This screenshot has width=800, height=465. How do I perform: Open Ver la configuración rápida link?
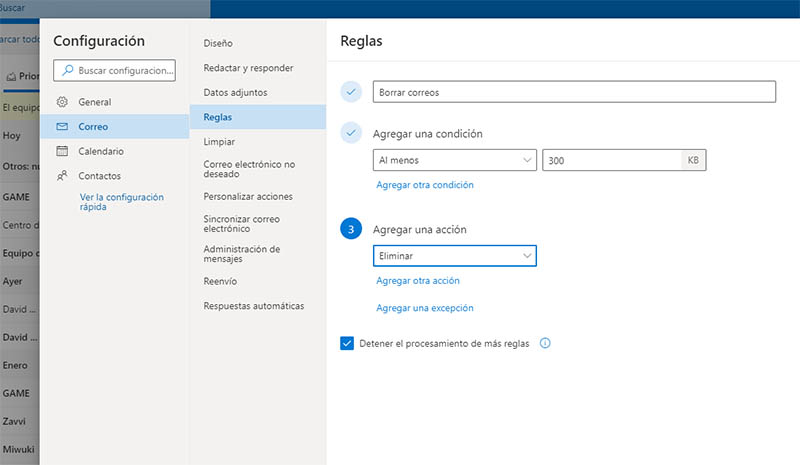click(x=121, y=202)
